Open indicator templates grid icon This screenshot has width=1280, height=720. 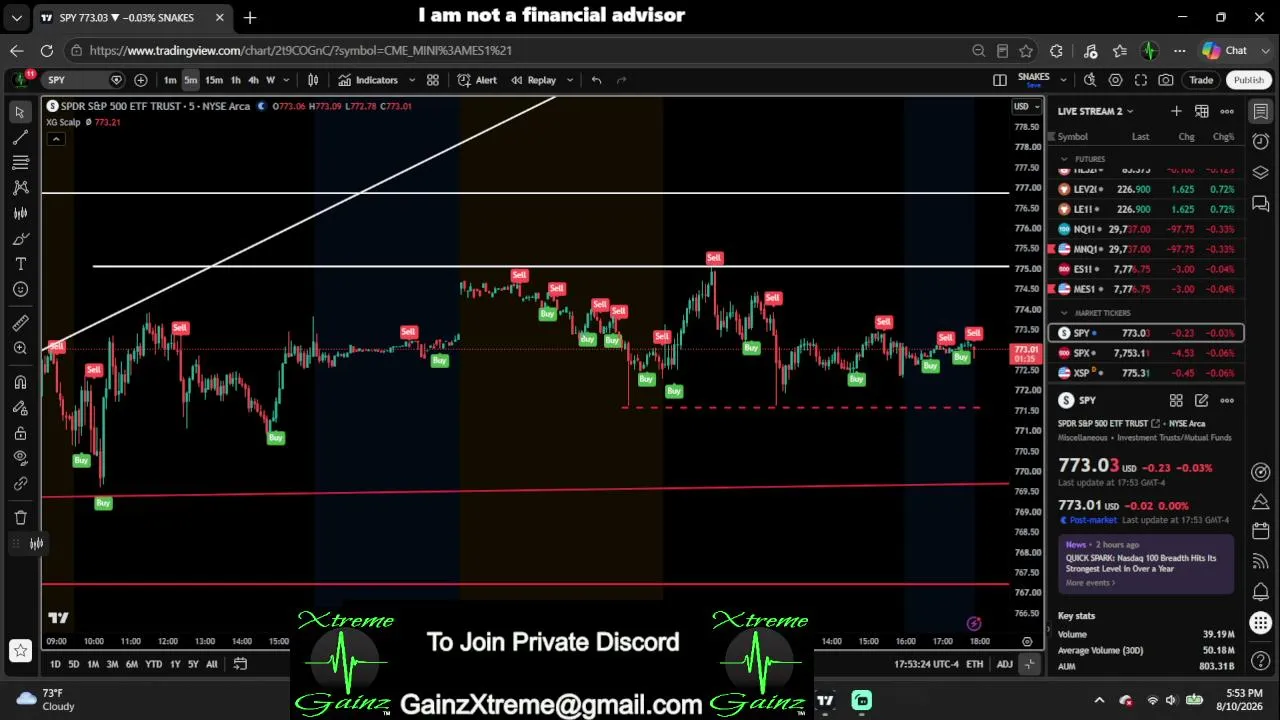433,80
